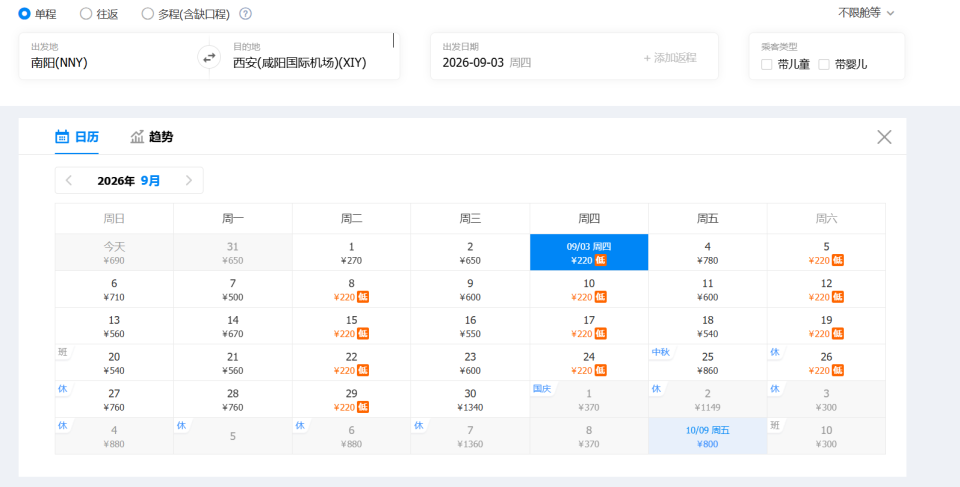Screen dimensions: 960x487
Task: Click September 22 low fare
Action: [x=351, y=363]
